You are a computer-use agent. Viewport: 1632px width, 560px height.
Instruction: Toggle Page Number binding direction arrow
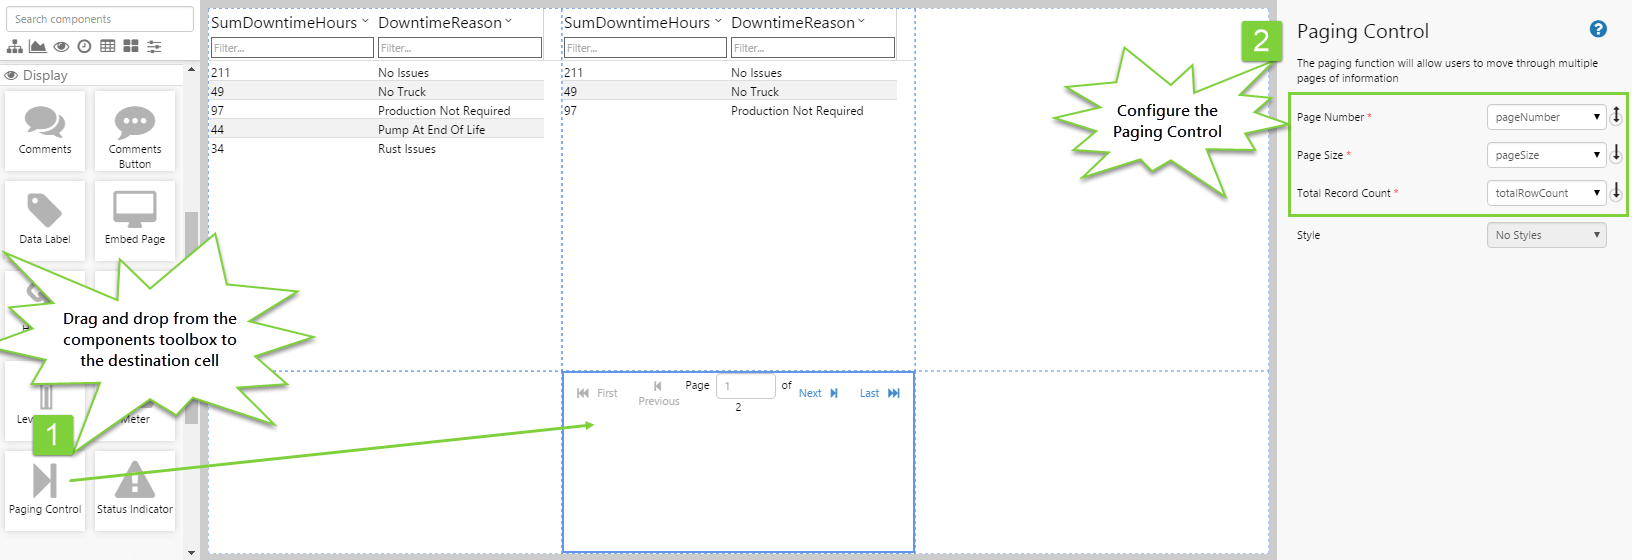tap(1616, 116)
